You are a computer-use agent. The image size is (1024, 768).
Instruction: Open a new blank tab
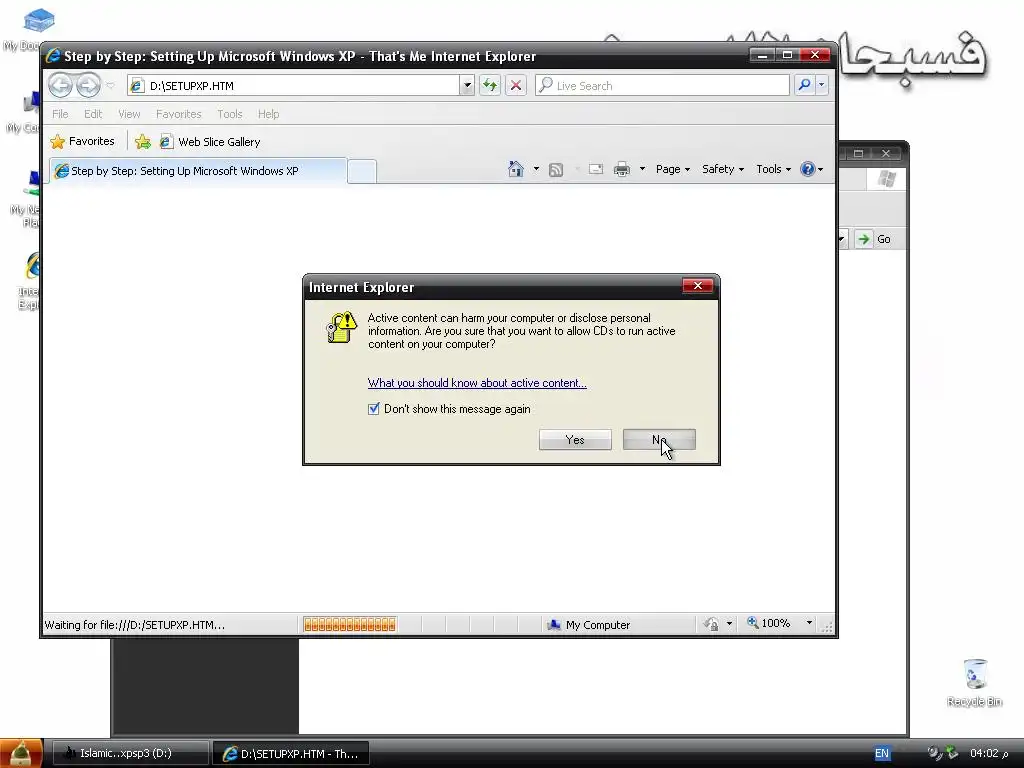coord(362,172)
